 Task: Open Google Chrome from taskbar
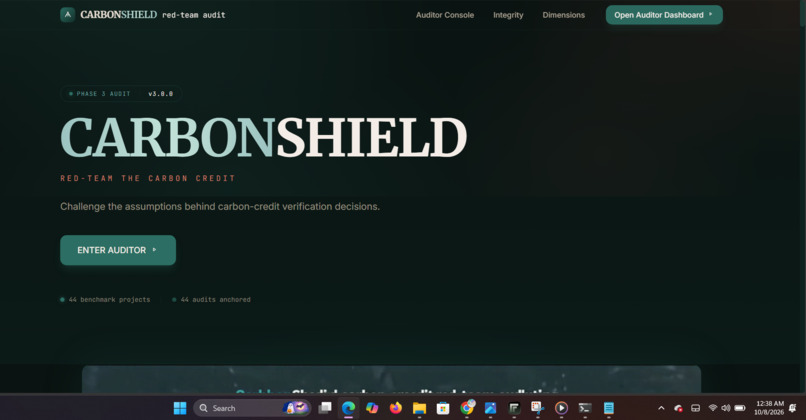(467, 408)
